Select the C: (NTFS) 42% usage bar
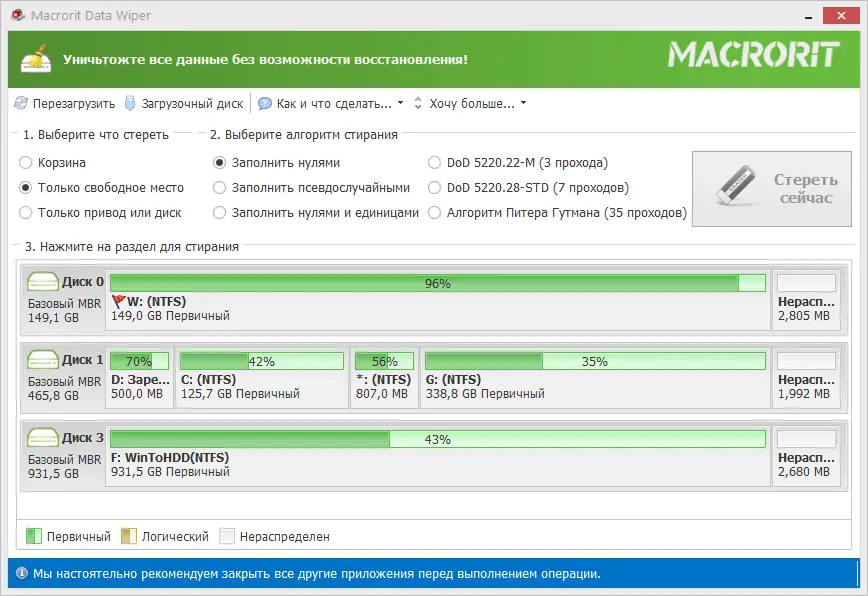 point(261,361)
